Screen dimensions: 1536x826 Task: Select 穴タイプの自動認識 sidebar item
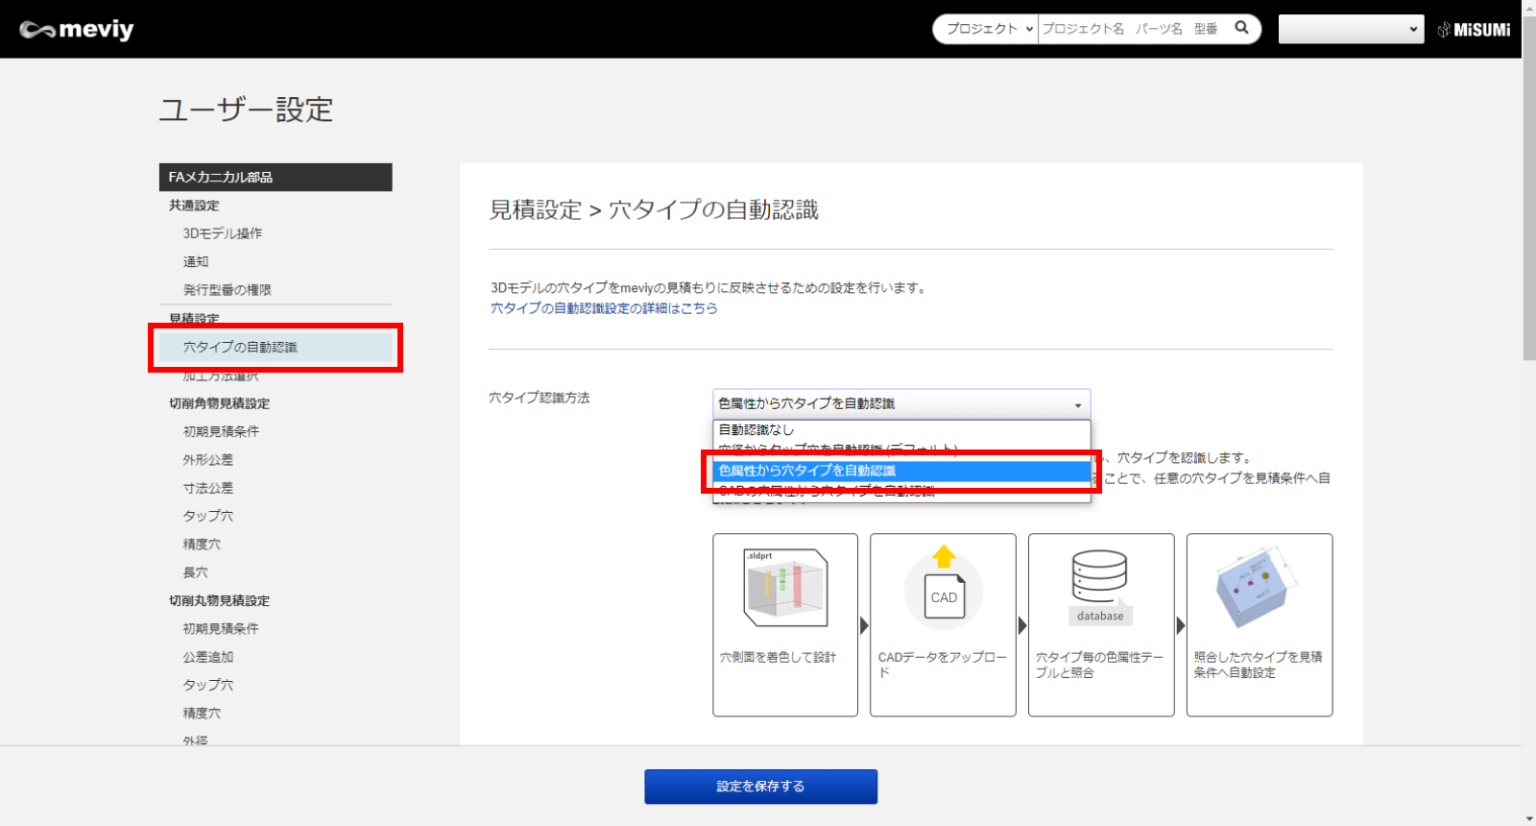click(240, 347)
